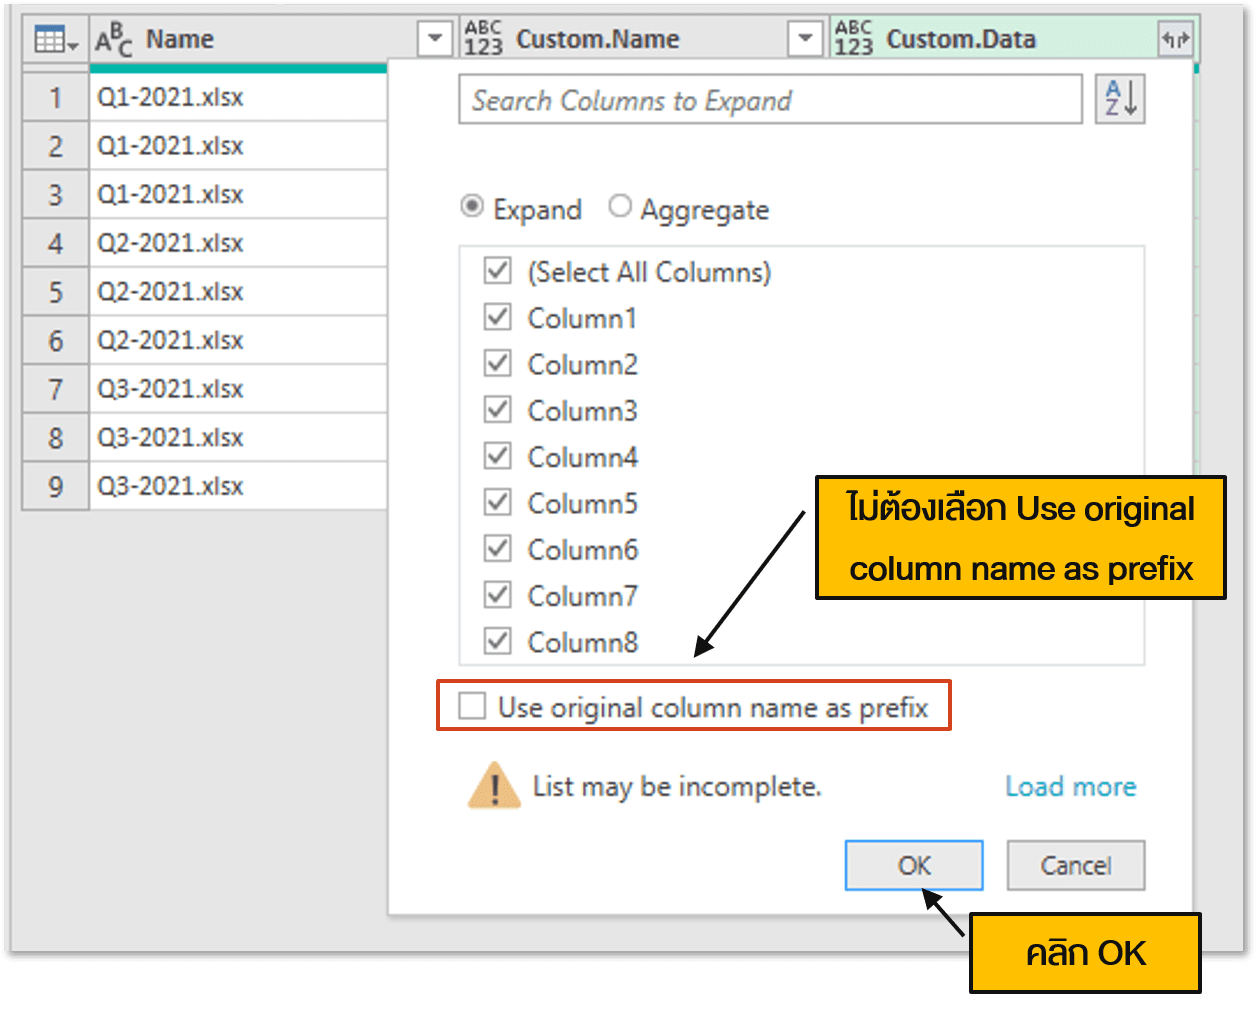
Task: Click the text data type icon on Name column
Action: (x=113, y=38)
